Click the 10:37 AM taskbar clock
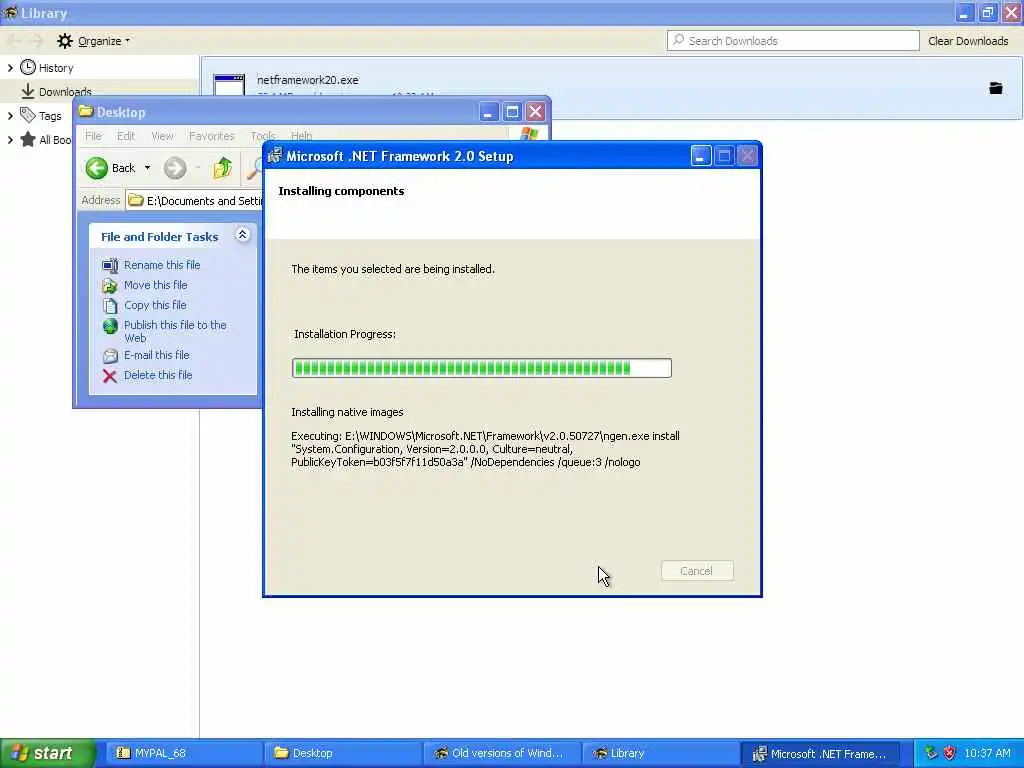Screen dimensions: 1024x768 pyautogui.click(x=987, y=753)
